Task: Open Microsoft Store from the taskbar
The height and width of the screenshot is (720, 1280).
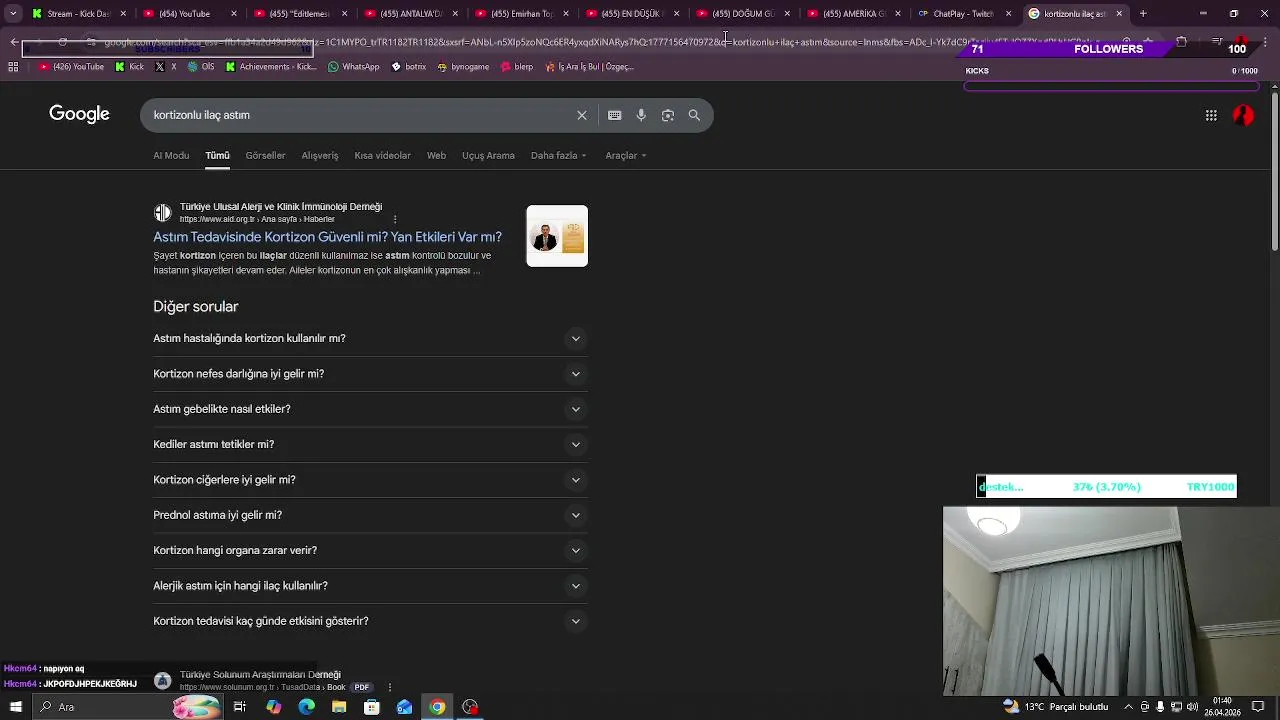Action: click(372, 707)
